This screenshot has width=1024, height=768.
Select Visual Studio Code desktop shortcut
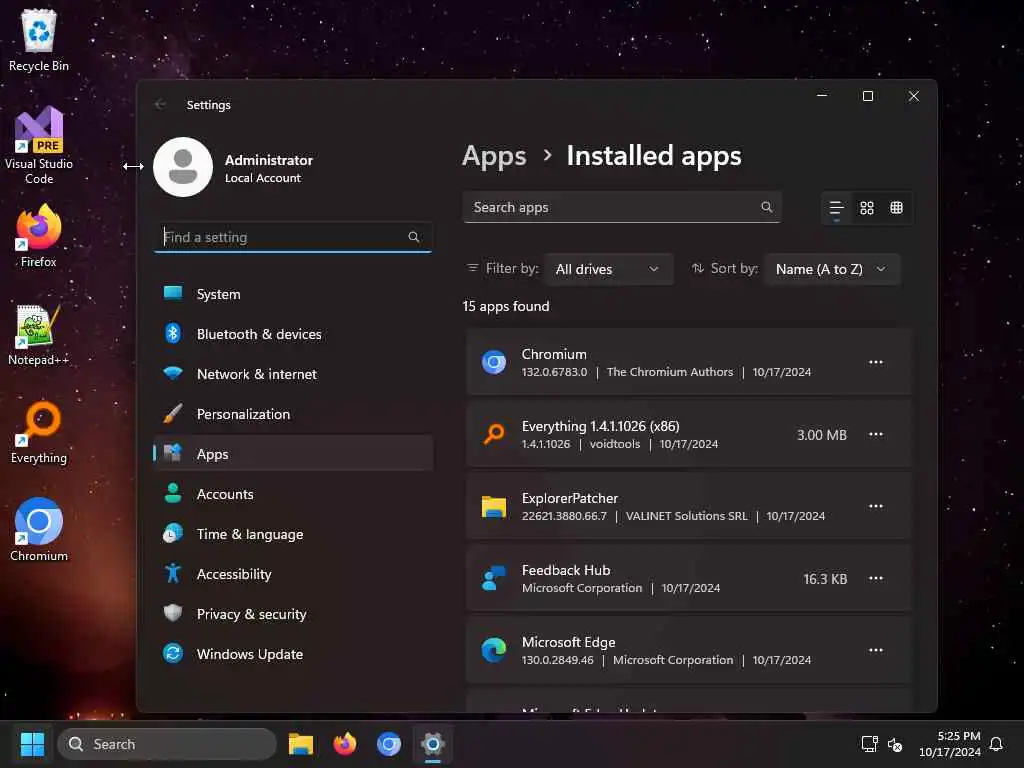click(39, 145)
